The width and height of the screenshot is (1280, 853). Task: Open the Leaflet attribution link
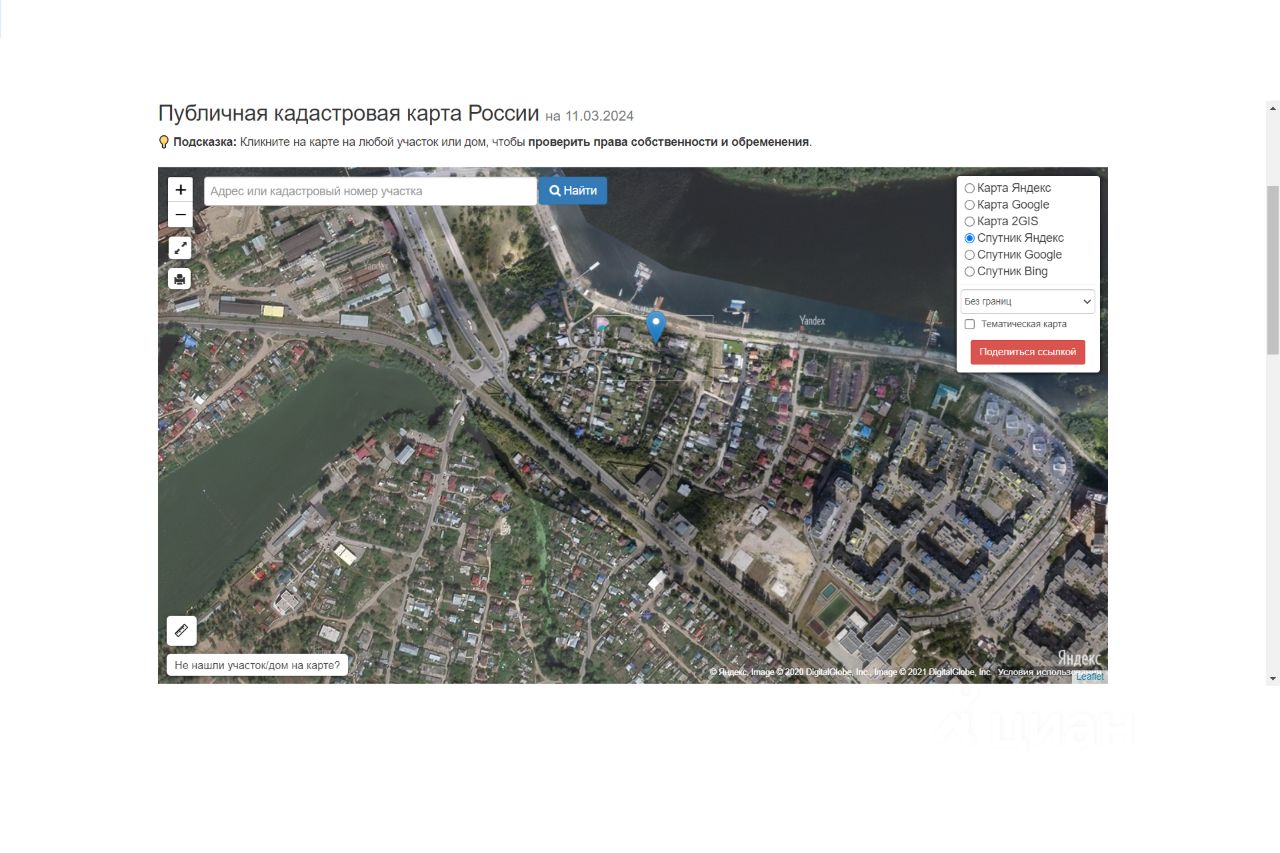1090,677
